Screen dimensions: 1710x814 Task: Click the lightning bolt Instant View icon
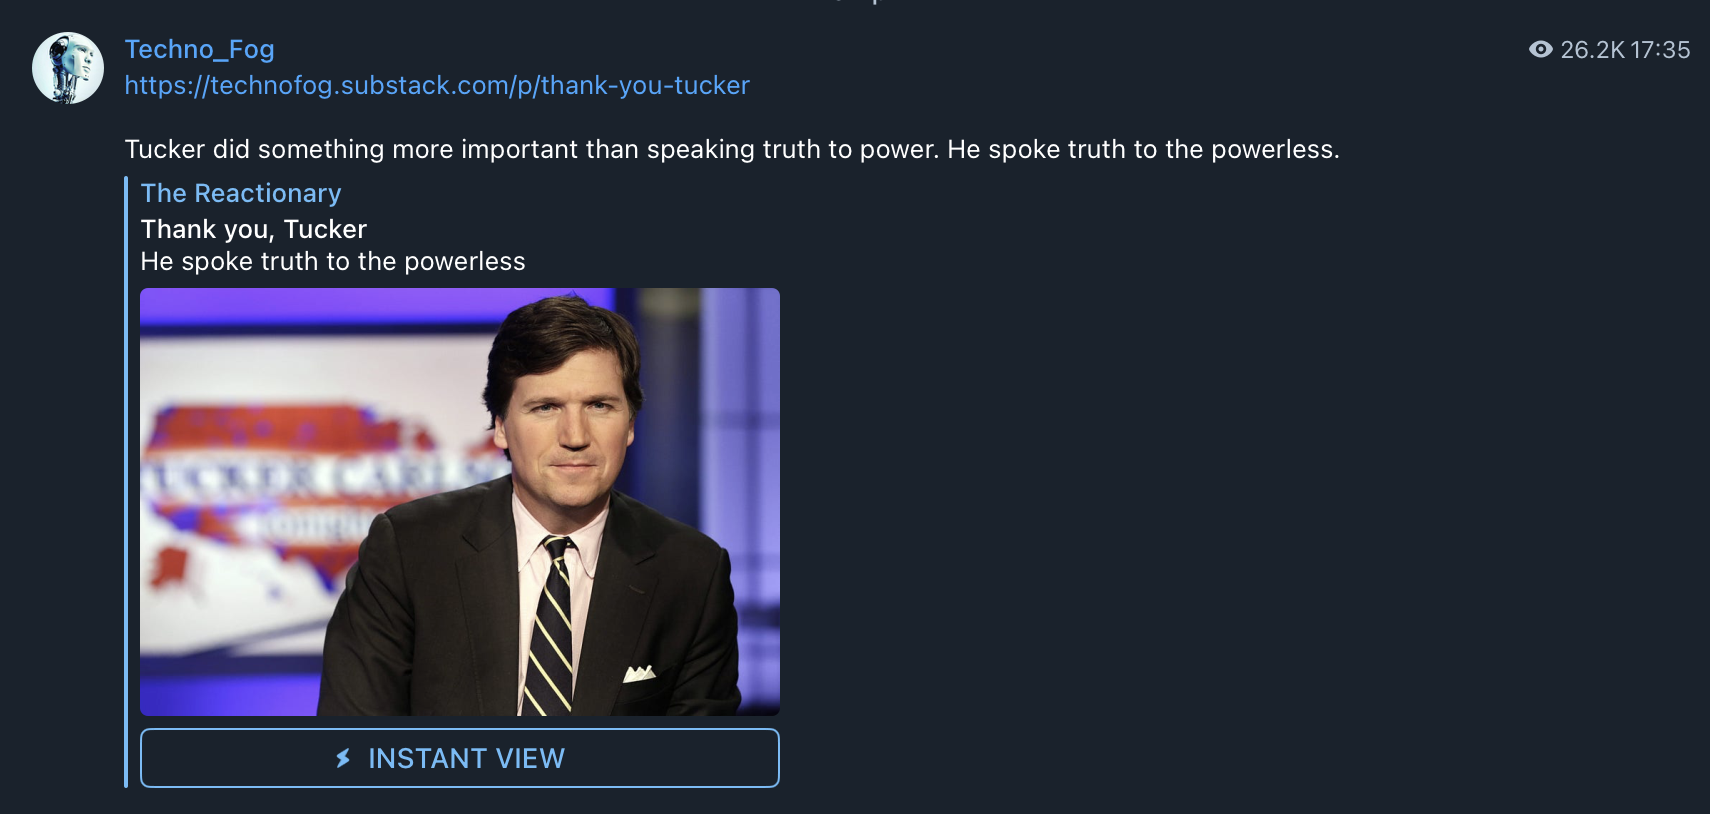(344, 758)
